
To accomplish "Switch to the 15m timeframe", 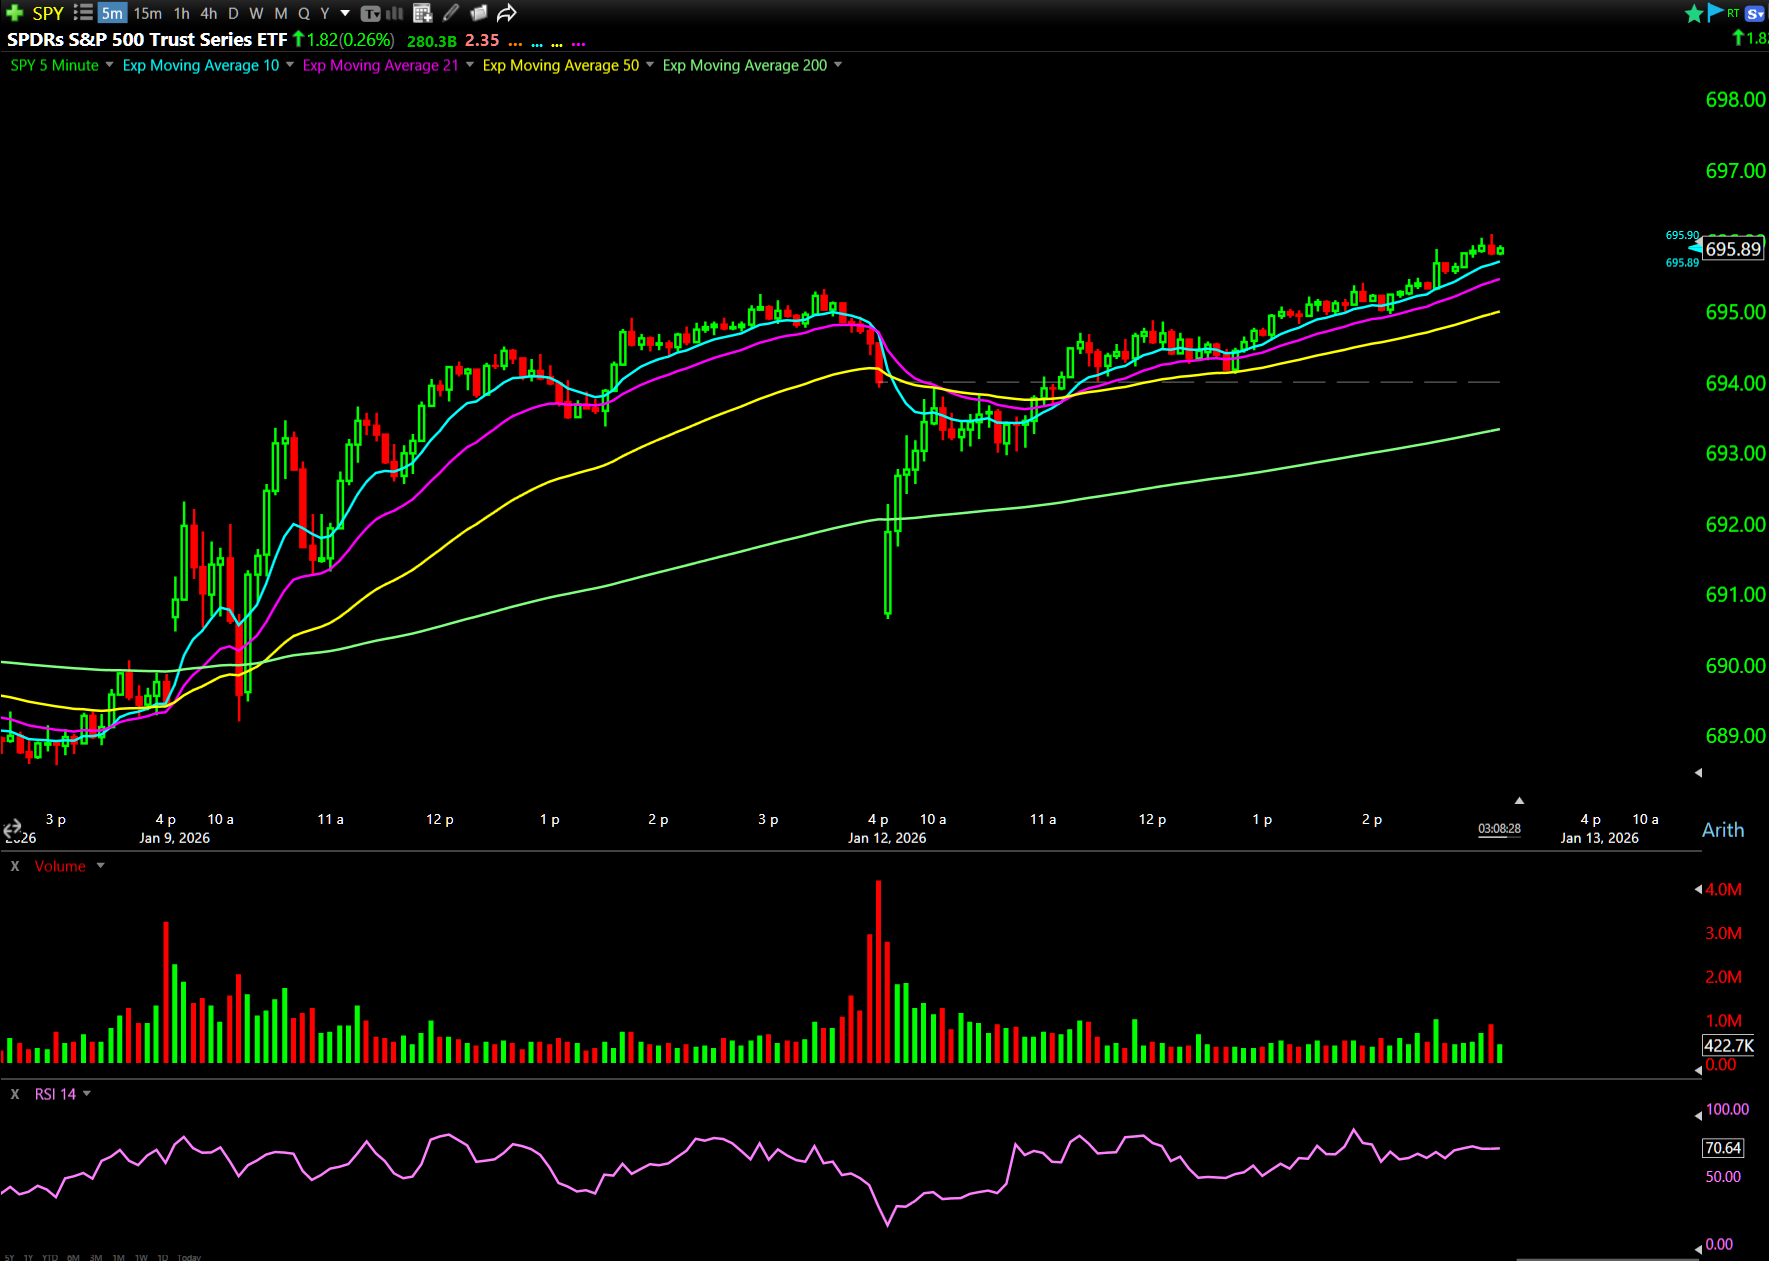I will 148,13.
